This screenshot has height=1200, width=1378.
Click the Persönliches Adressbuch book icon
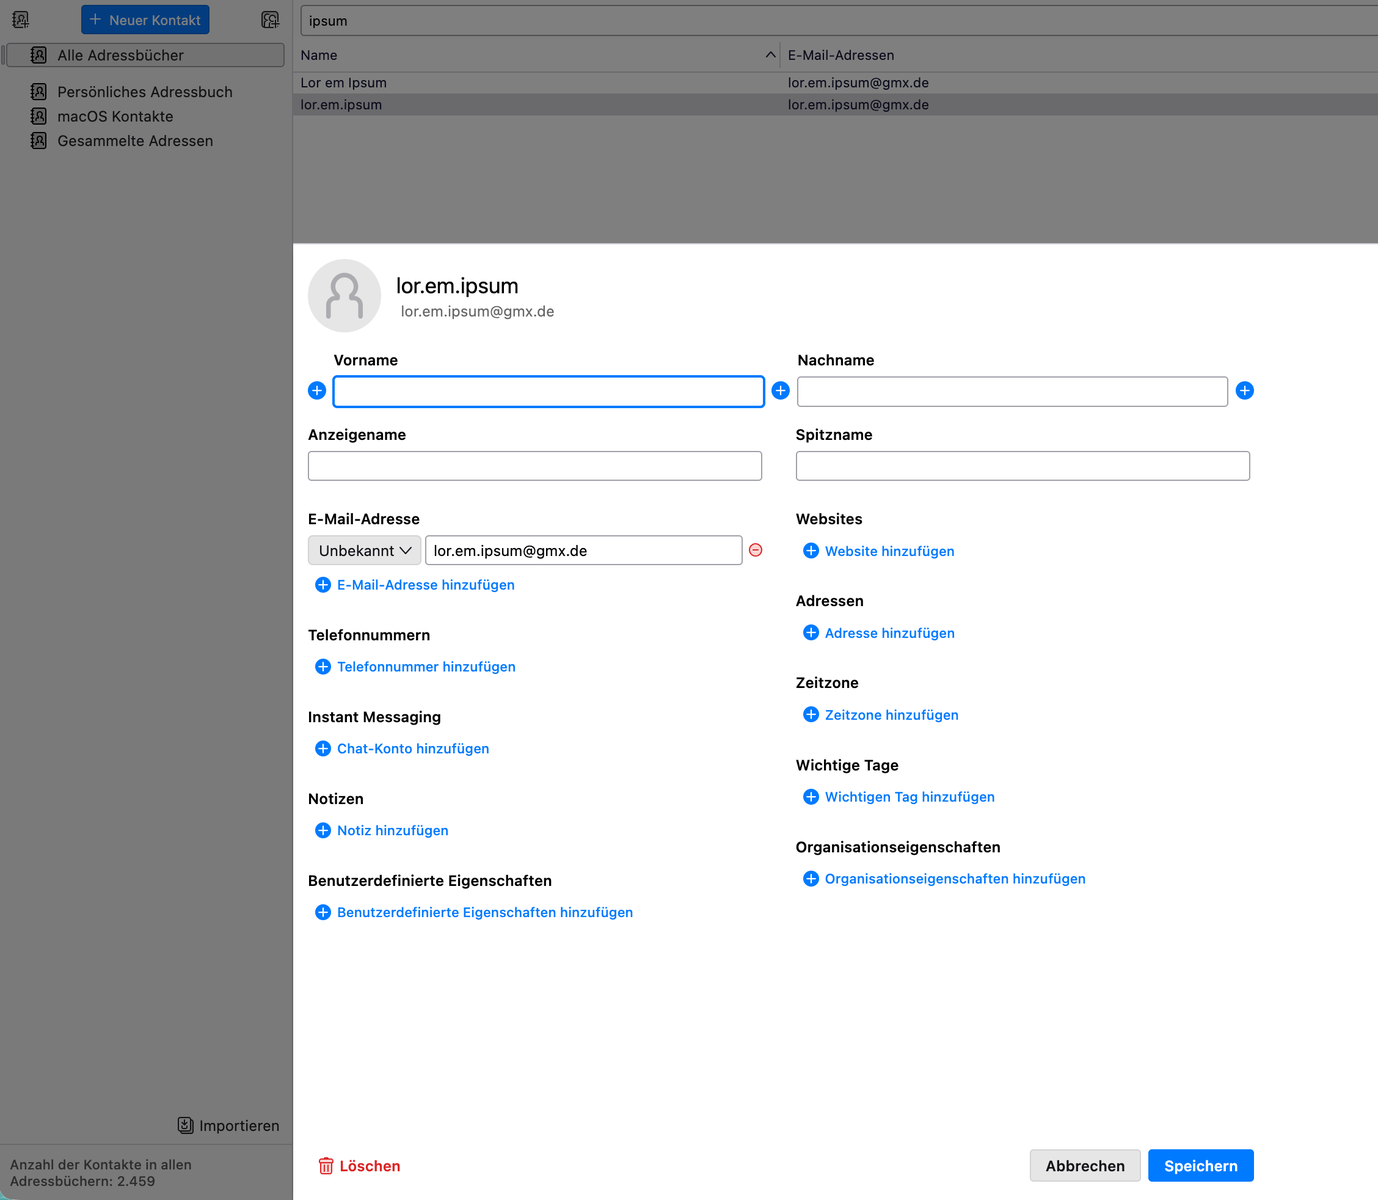point(39,92)
